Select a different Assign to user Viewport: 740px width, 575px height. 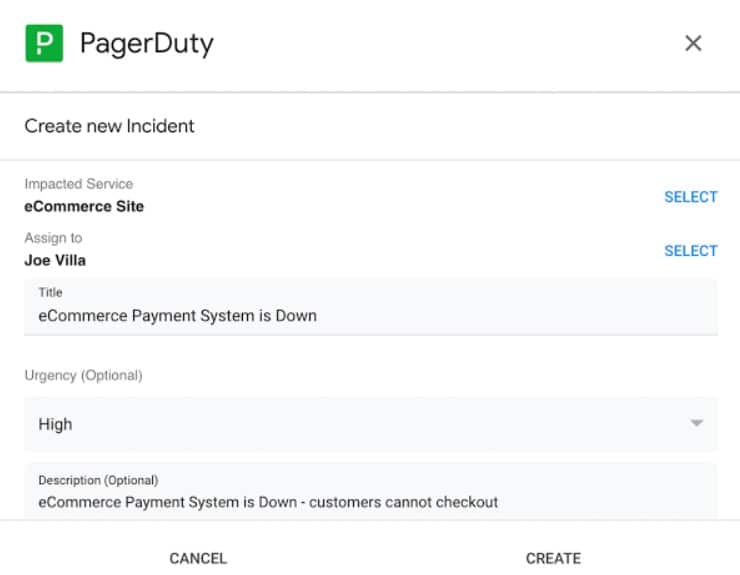point(690,251)
